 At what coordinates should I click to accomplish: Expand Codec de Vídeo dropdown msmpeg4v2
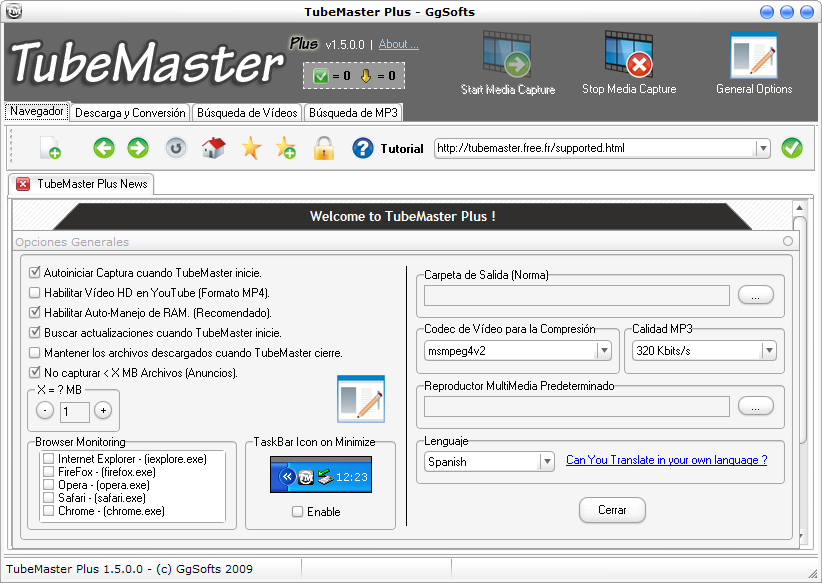click(x=604, y=351)
